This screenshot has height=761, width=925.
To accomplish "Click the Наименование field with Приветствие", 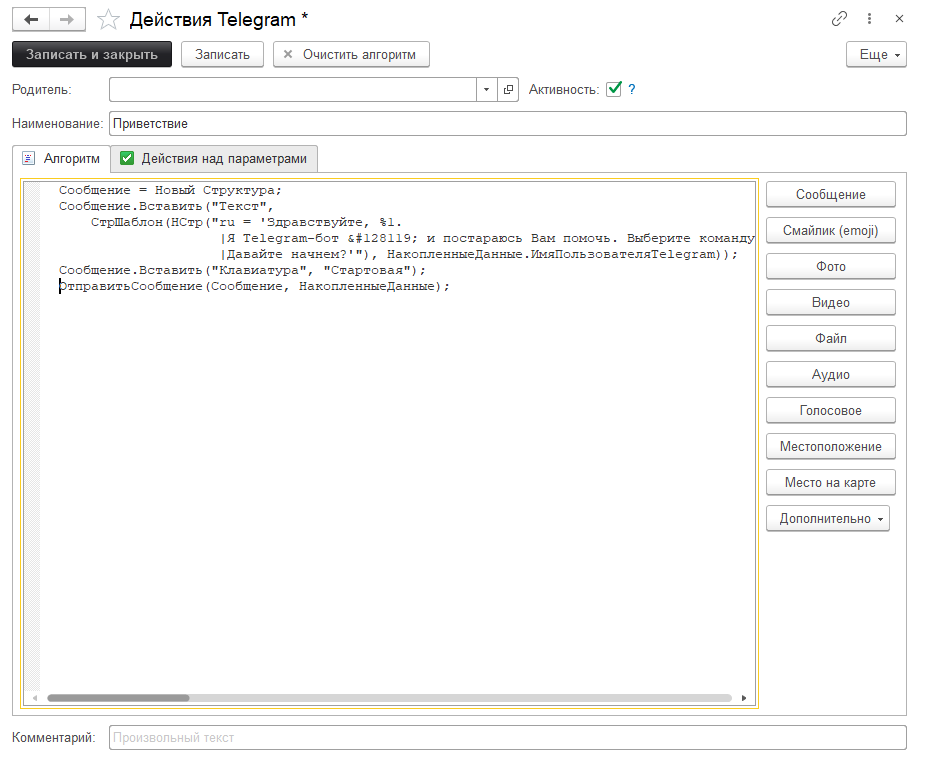I will coord(506,124).
